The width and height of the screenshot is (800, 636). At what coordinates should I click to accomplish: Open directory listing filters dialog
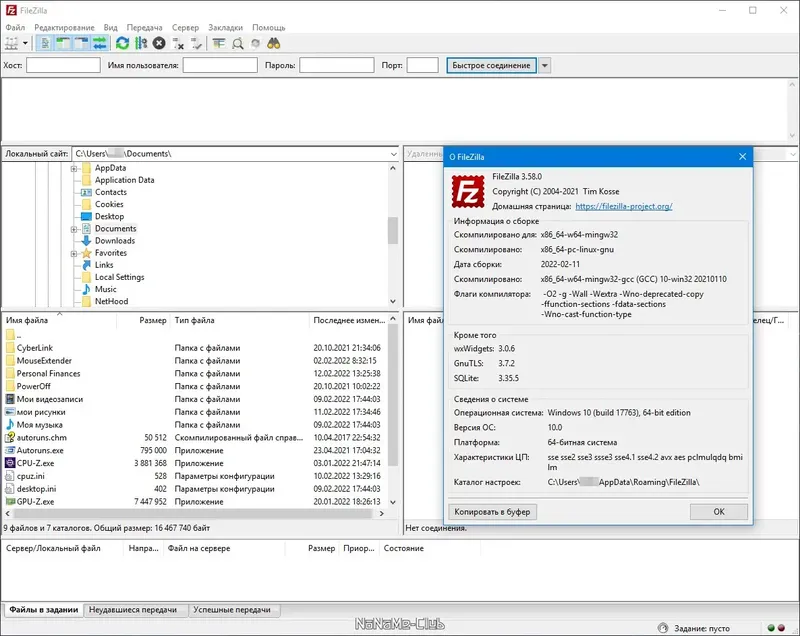[219, 43]
